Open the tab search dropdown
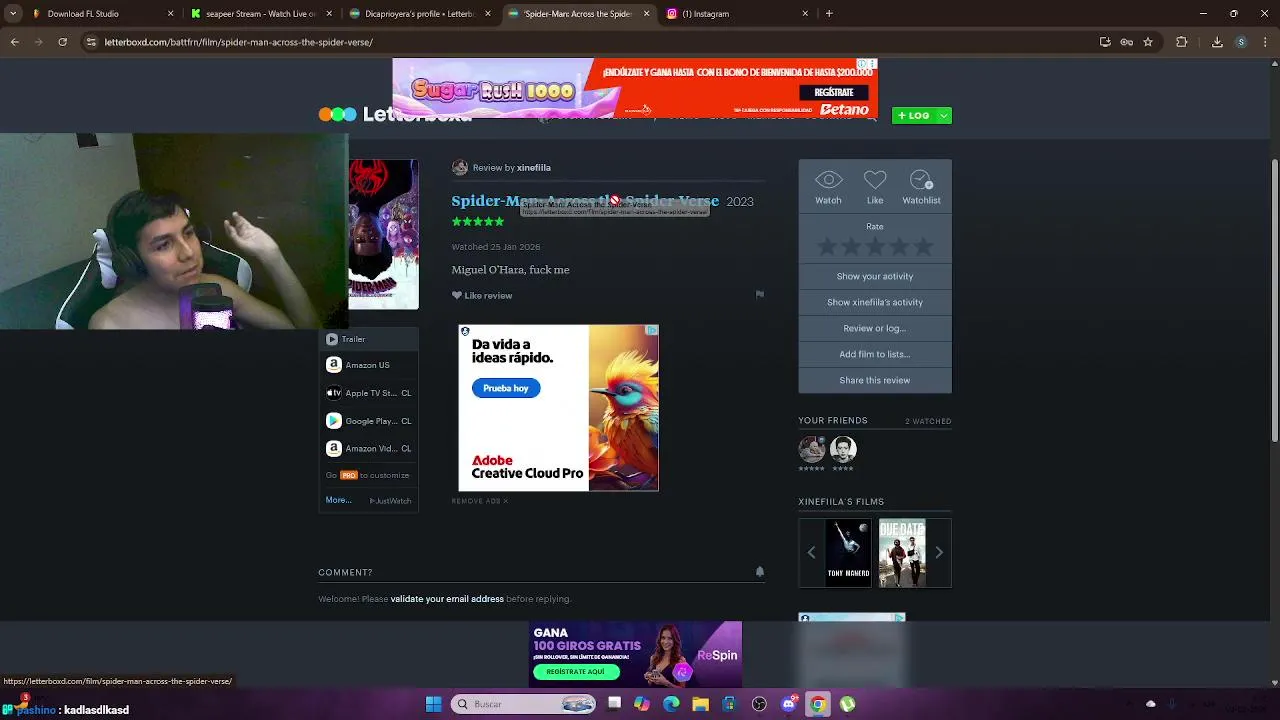The width and height of the screenshot is (1280, 720). (x=12, y=14)
